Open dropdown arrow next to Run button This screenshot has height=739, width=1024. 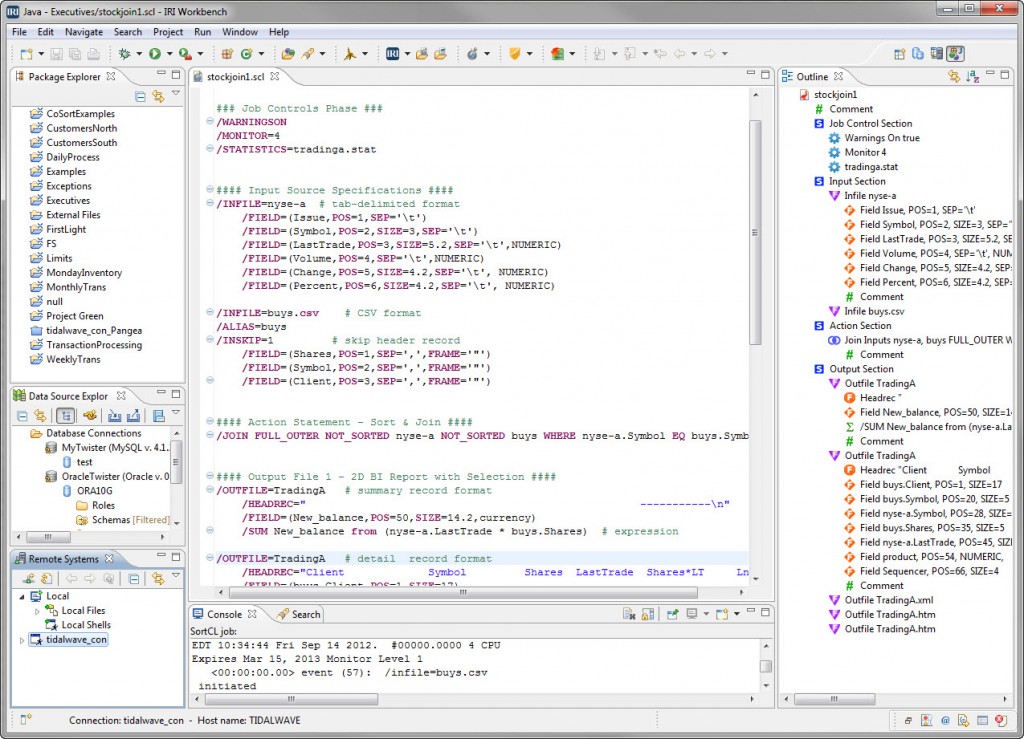coord(169,54)
